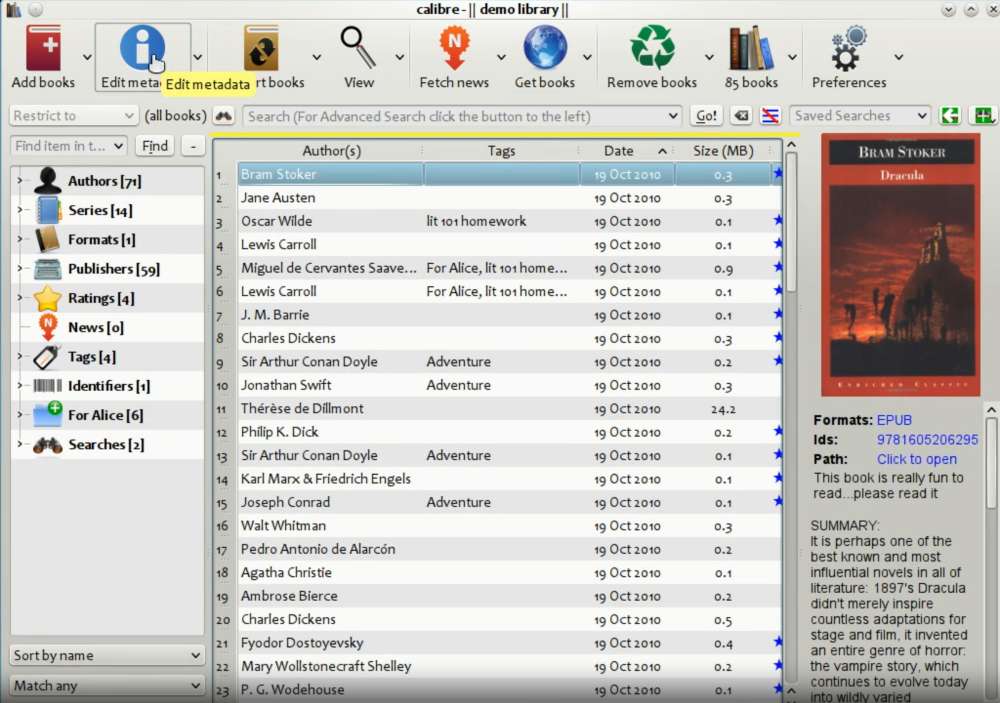
Task: Open Preferences gear icon
Action: [849, 48]
